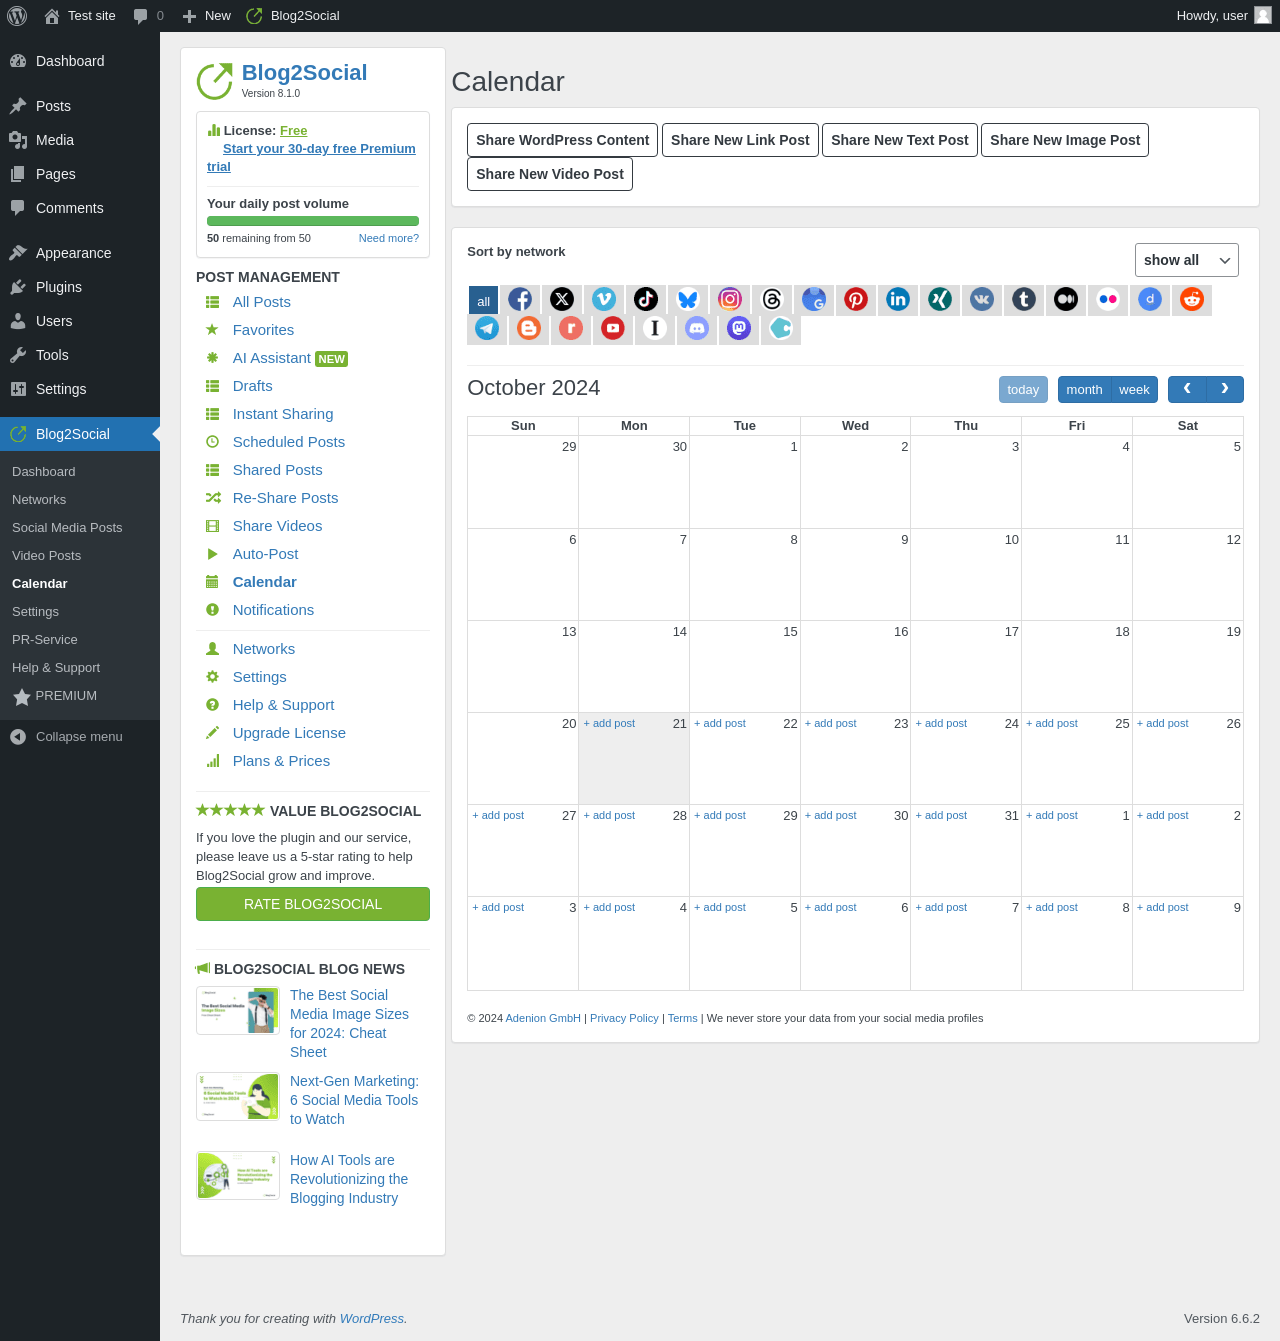Open Appearance in WordPress sidebar
The image size is (1280, 1341).
(x=80, y=253)
